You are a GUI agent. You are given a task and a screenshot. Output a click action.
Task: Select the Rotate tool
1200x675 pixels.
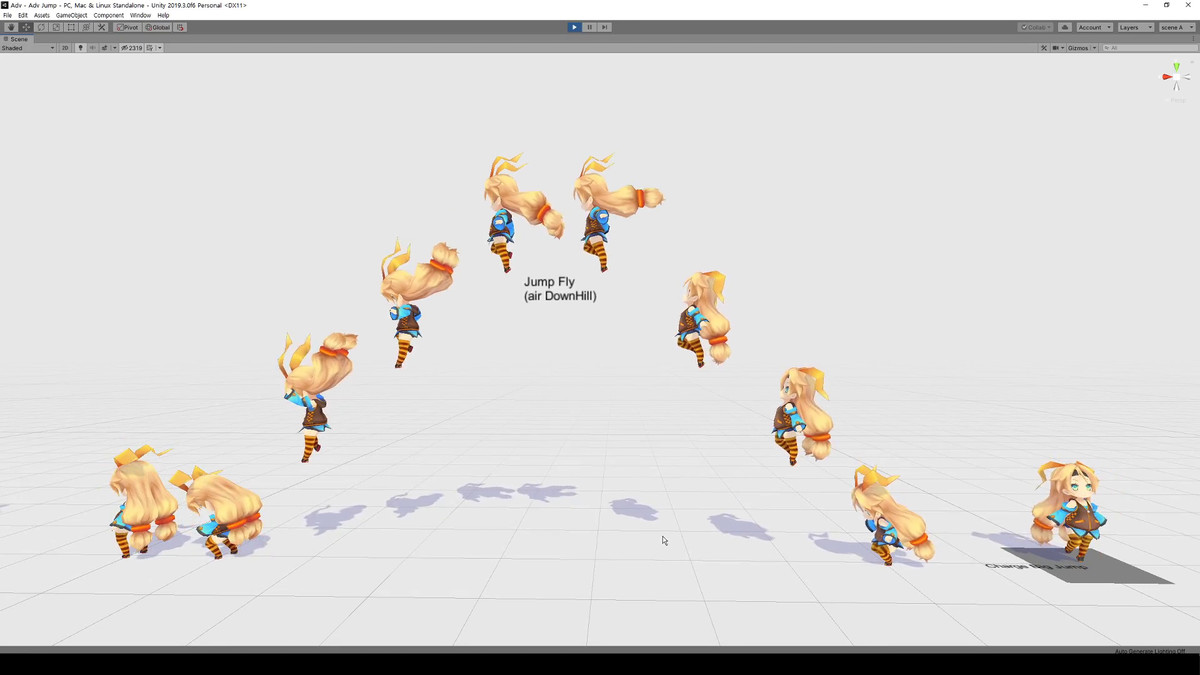(40, 27)
